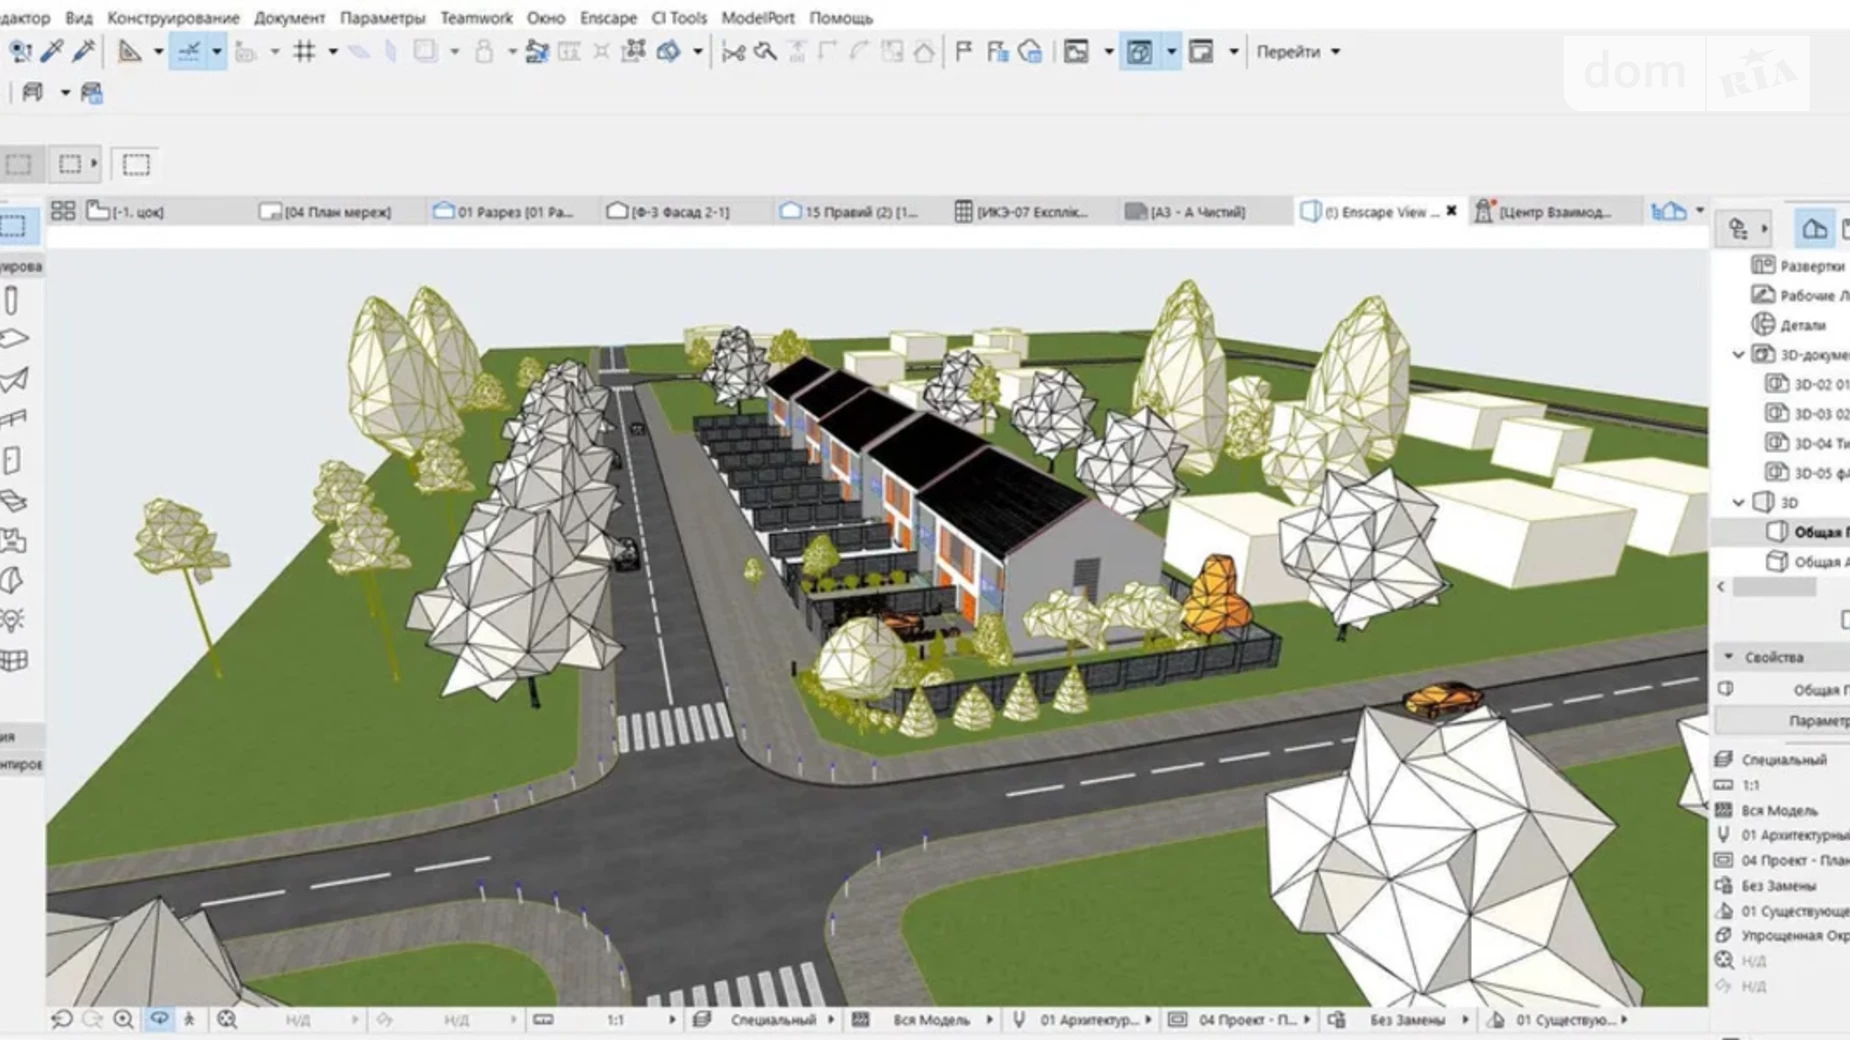Open the Перейти dropdown
This screenshot has height=1040, width=1850.
point(1297,52)
